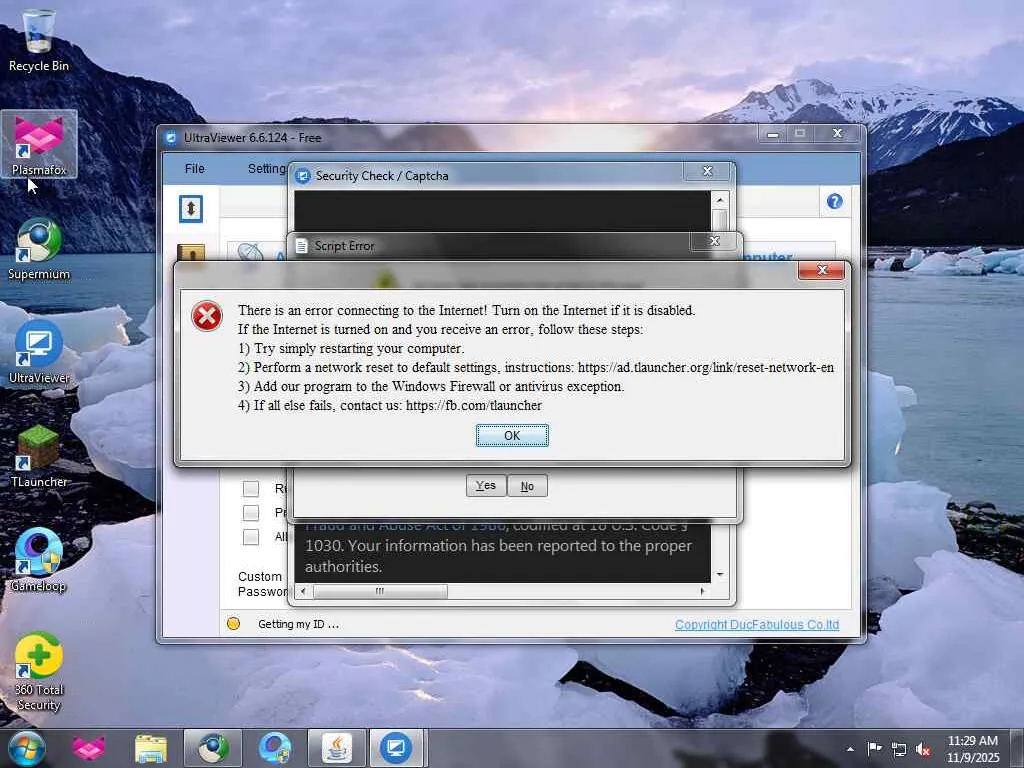
Task: Click the taskbar clock showing 11:29 AM
Action: 972,749
